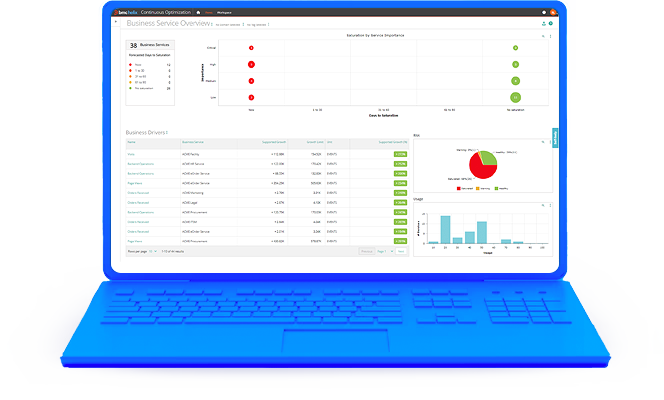Viewport: 664px width, 400px height.
Task: Click the home icon in the top bar
Action: pyautogui.click(x=198, y=11)
